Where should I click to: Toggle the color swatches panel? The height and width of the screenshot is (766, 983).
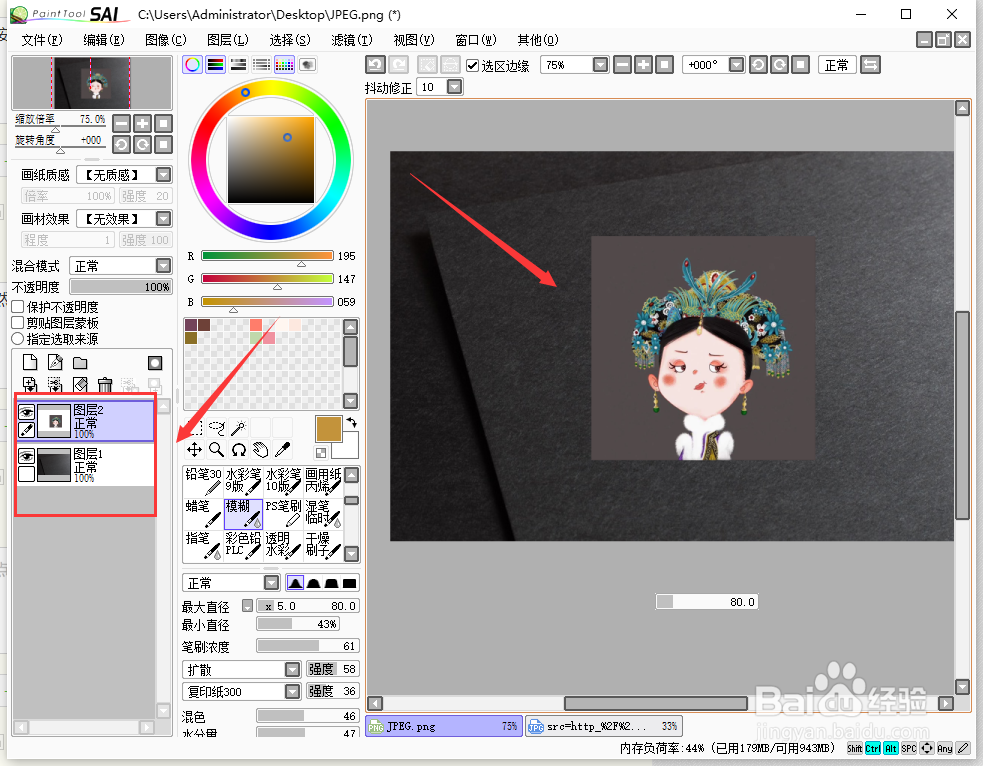pyautogui.click(x=284, y=65)
